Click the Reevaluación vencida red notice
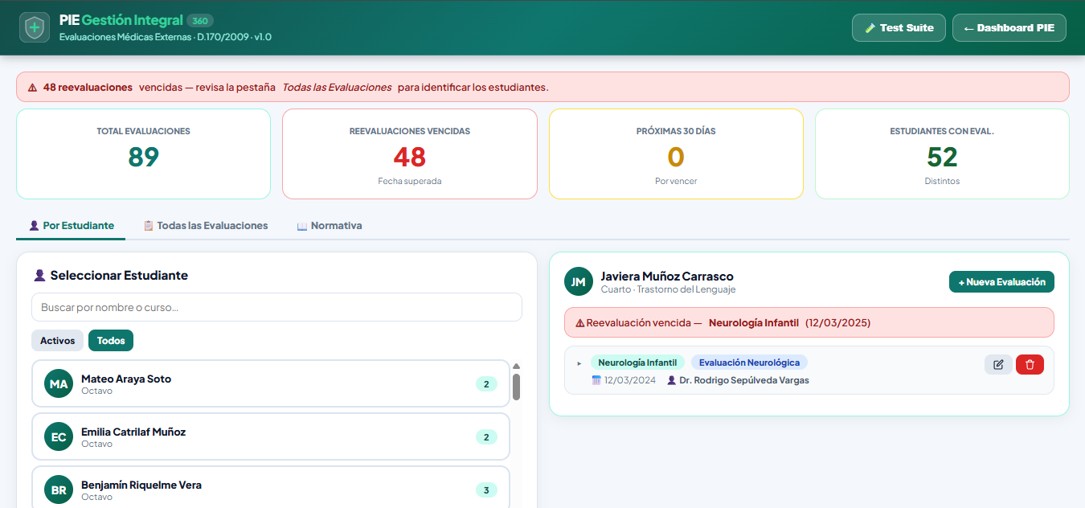The width and height of the screenshot is (1085, 508). coord(809,323)
